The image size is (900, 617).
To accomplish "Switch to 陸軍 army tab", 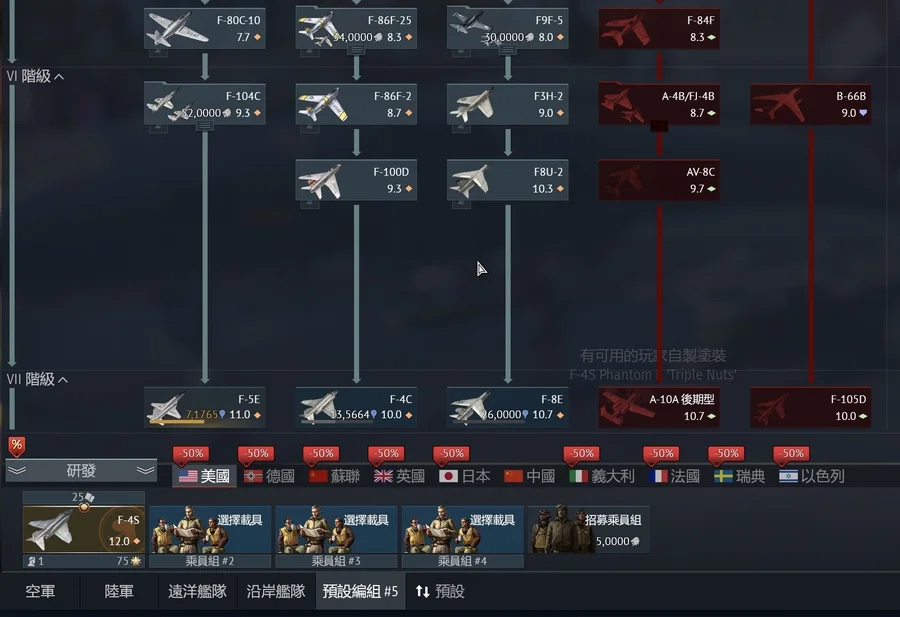I will click(119, 591).
